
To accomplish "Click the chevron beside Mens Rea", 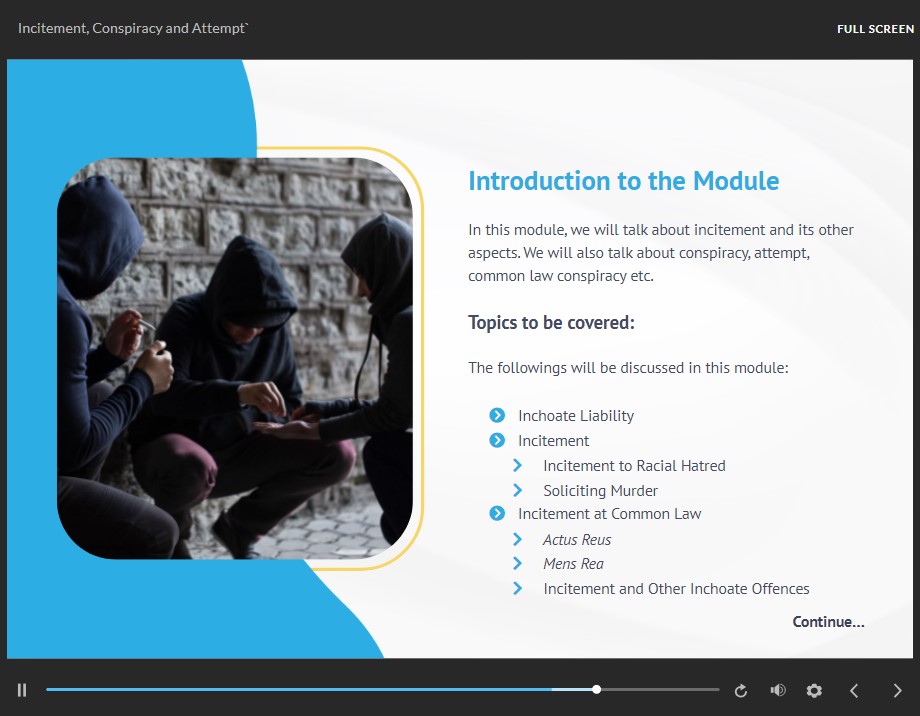I will 517,563.
